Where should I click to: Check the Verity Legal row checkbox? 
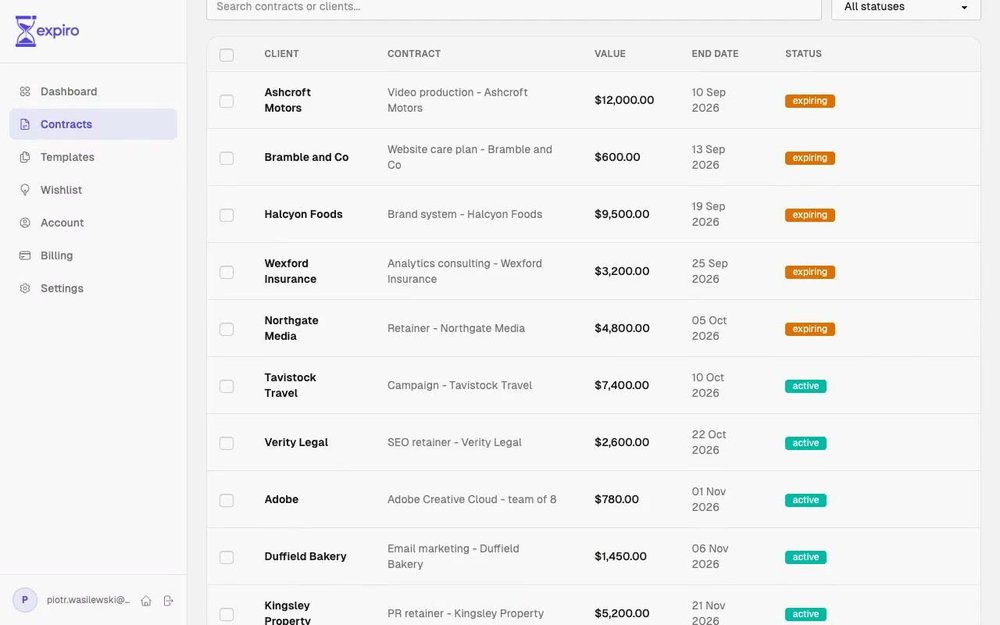pos(226,443)
